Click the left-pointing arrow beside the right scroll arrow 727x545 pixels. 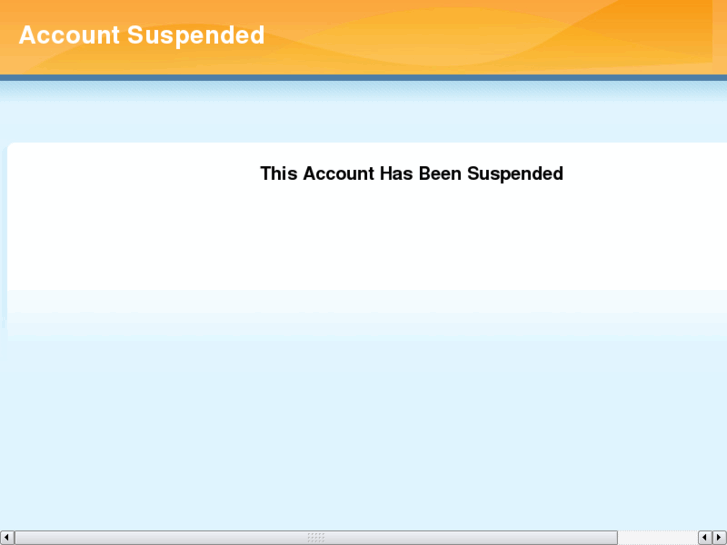tap(705, 538)
